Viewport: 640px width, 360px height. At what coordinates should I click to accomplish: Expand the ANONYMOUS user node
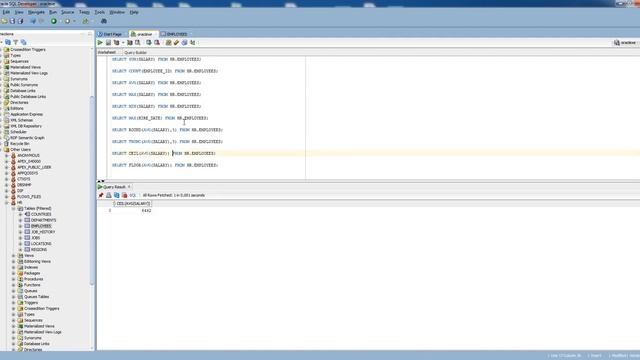7,156
